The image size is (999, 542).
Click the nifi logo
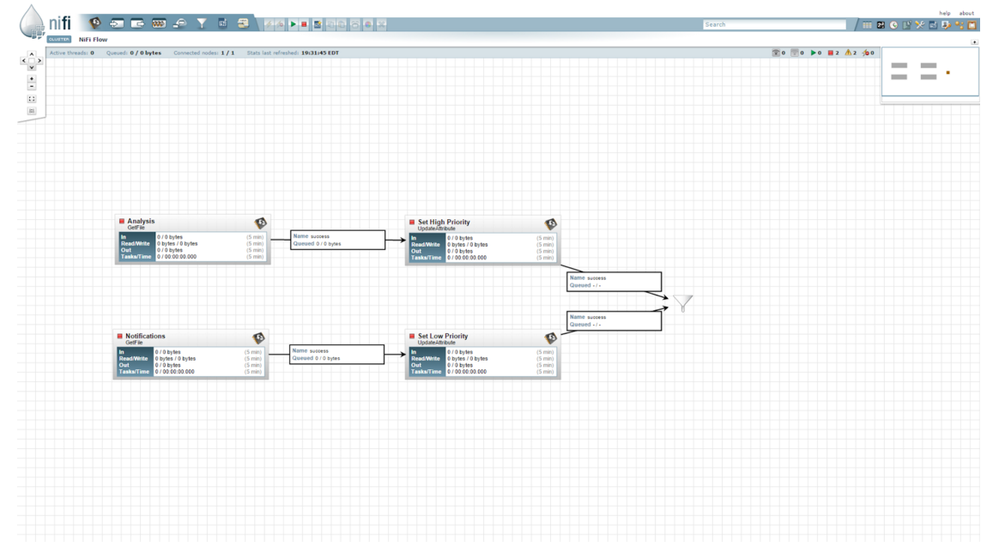click(x=45, y=22)
